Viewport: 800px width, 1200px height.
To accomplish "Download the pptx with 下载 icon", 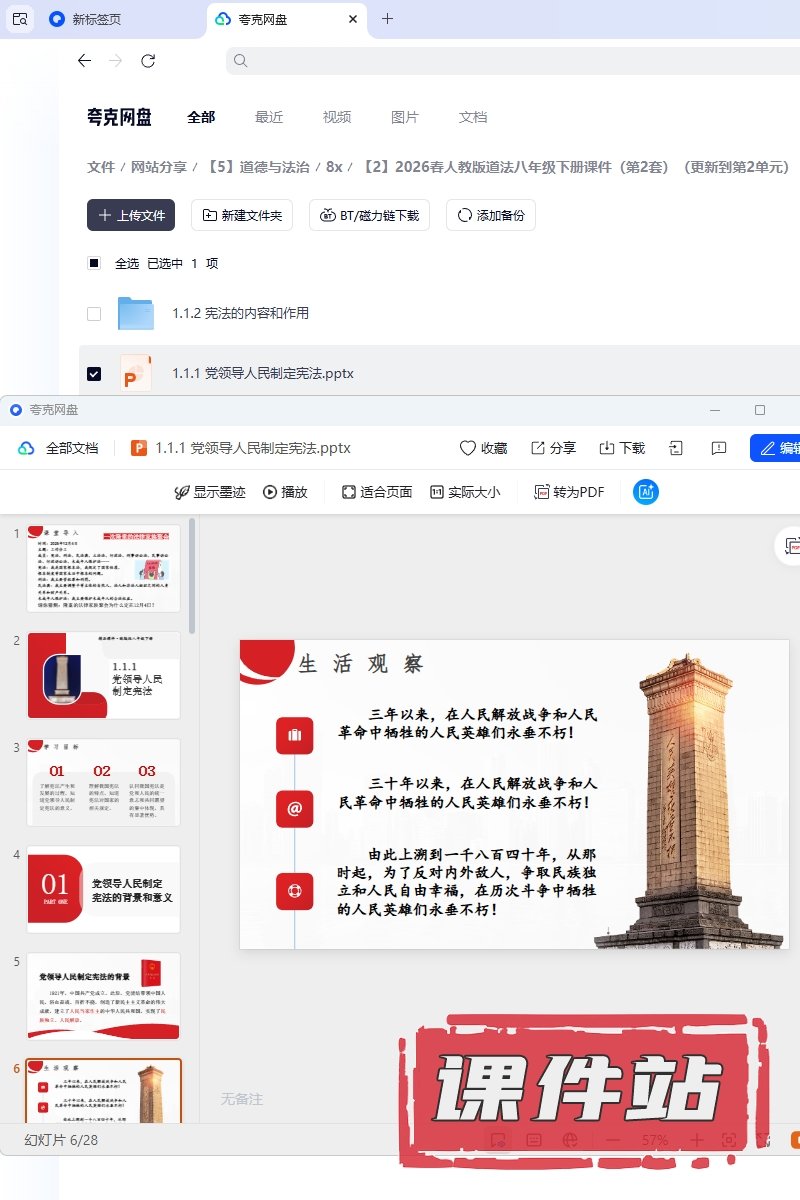I will pos(607,448).
